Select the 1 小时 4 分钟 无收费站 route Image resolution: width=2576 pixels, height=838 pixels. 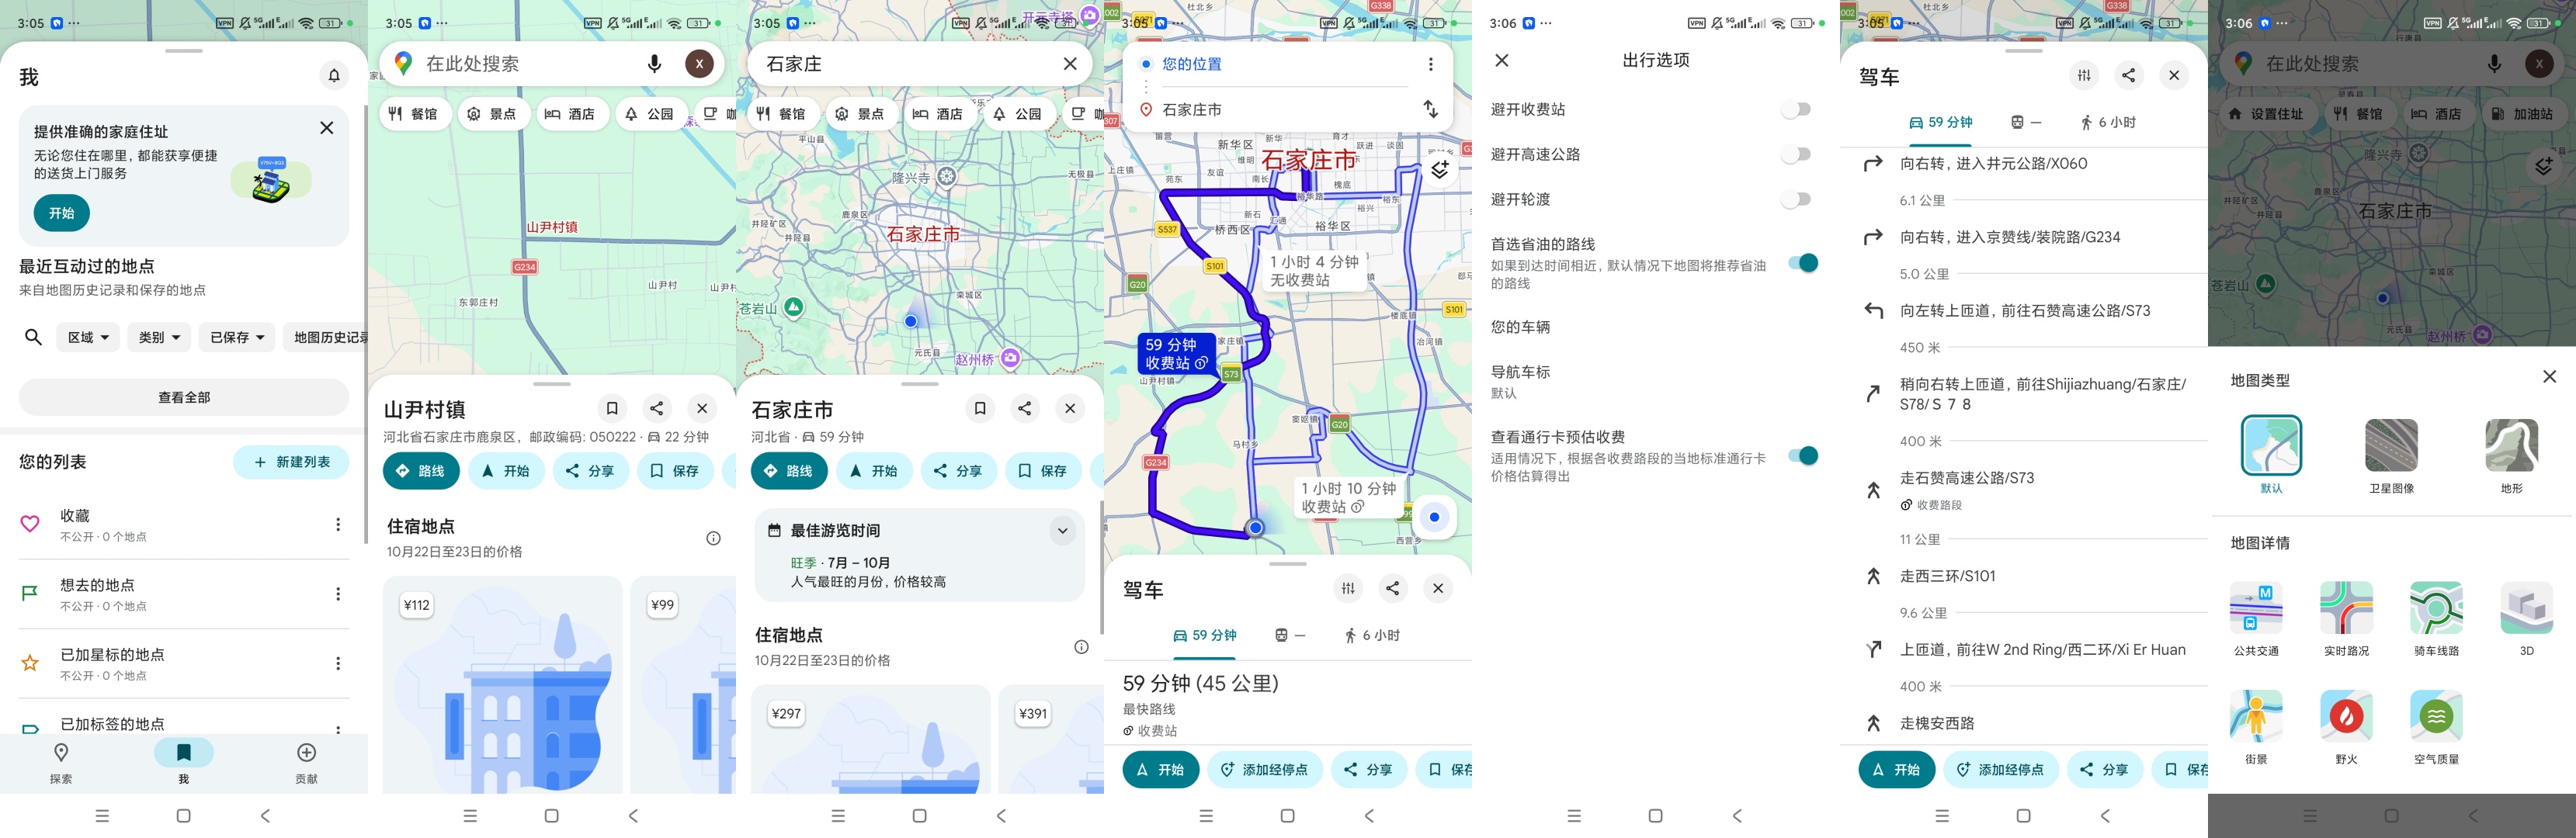coord(1314,270)
